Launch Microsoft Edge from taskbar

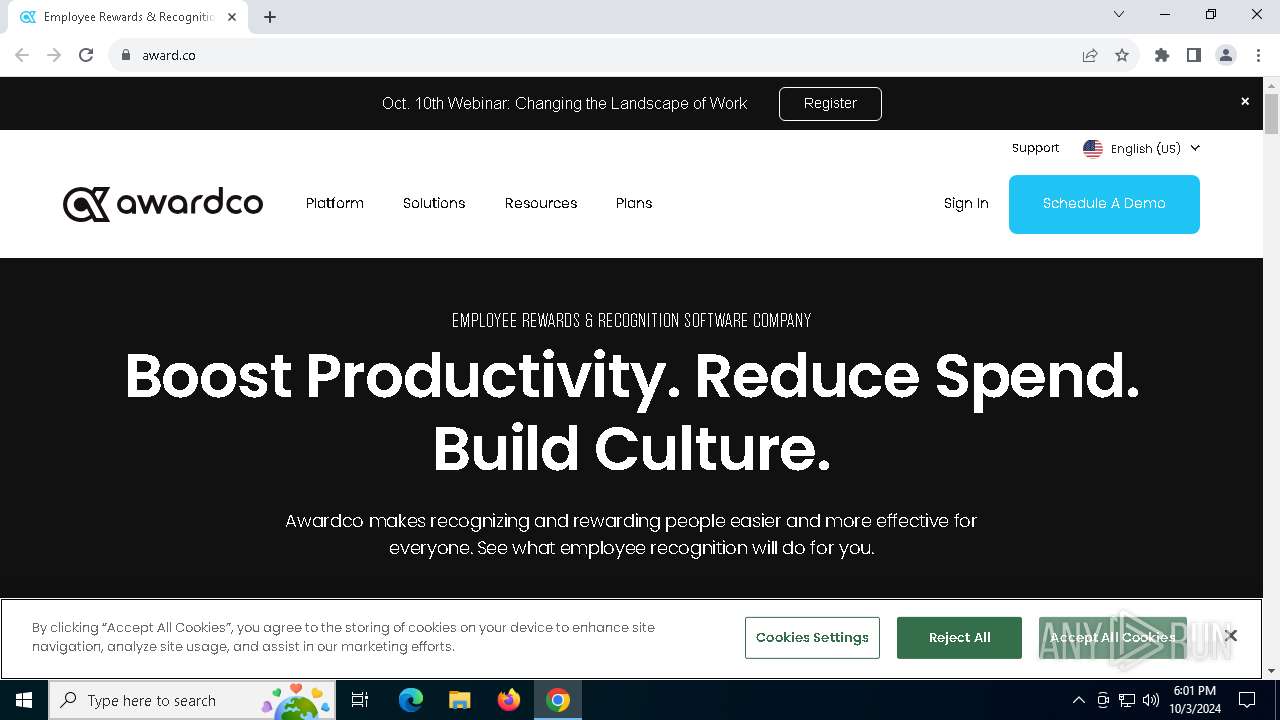(411, 700)
